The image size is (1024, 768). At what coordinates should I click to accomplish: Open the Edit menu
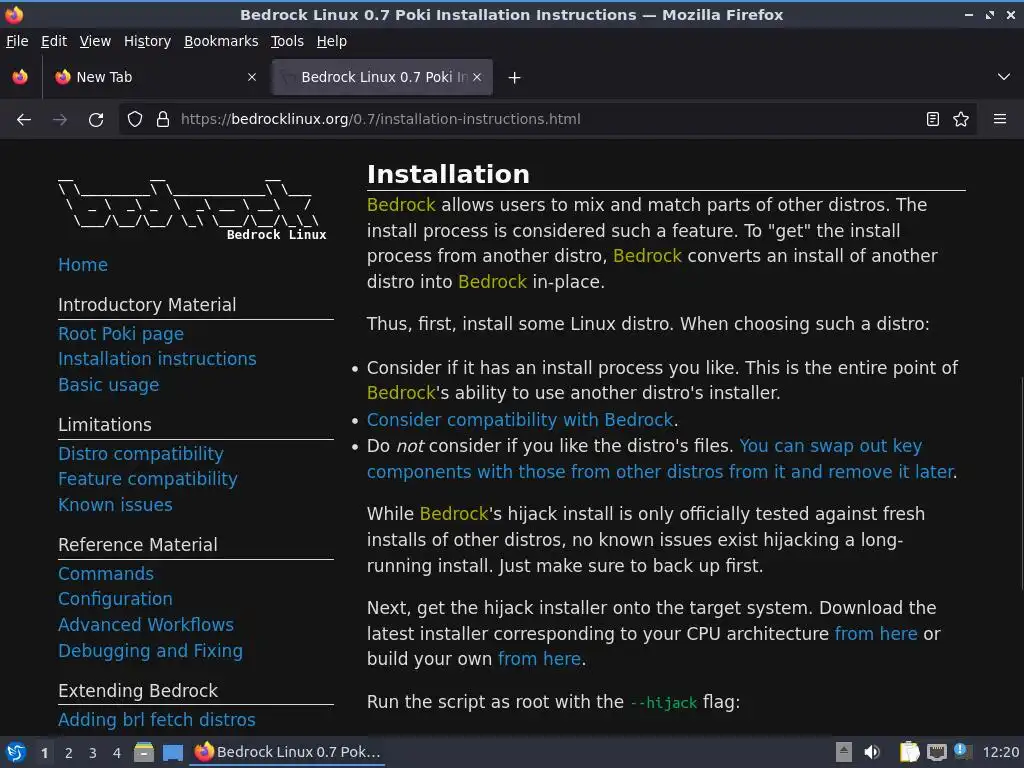click(x=54, y=41)
